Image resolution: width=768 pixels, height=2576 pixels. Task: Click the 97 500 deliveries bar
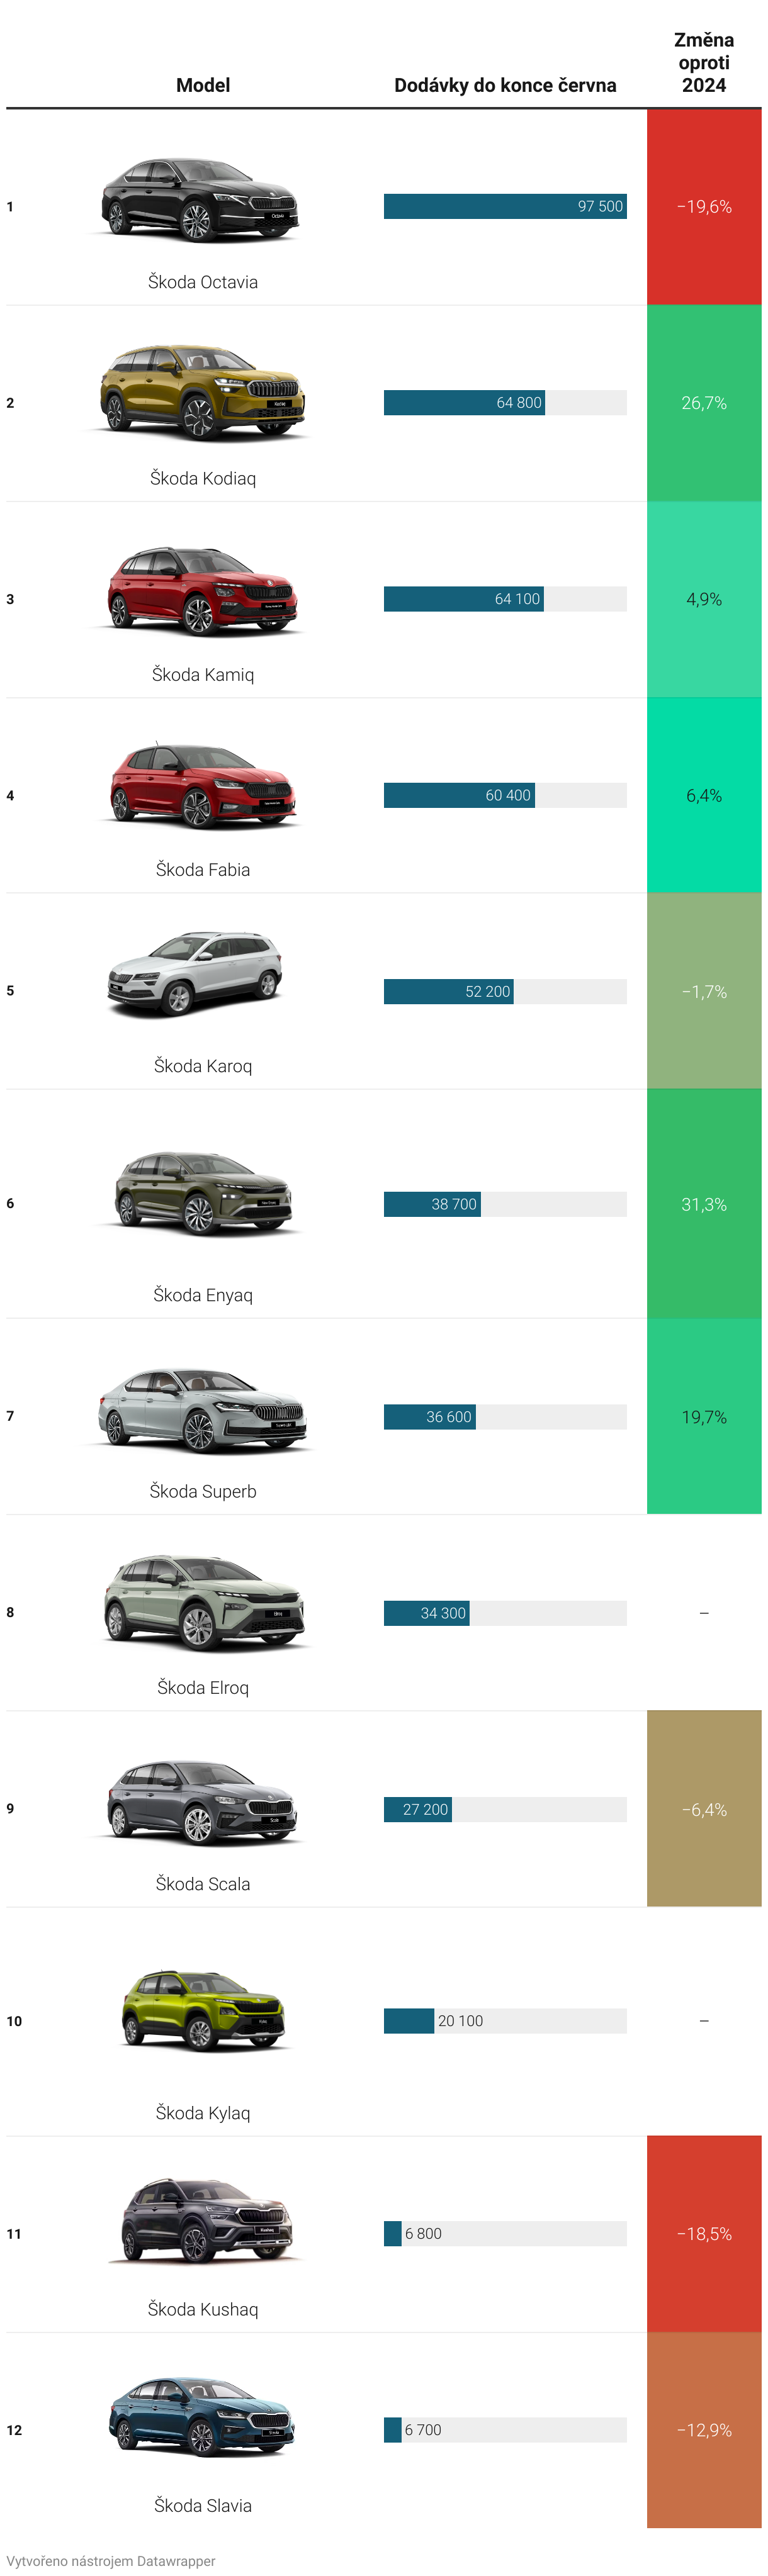[505, 206]
